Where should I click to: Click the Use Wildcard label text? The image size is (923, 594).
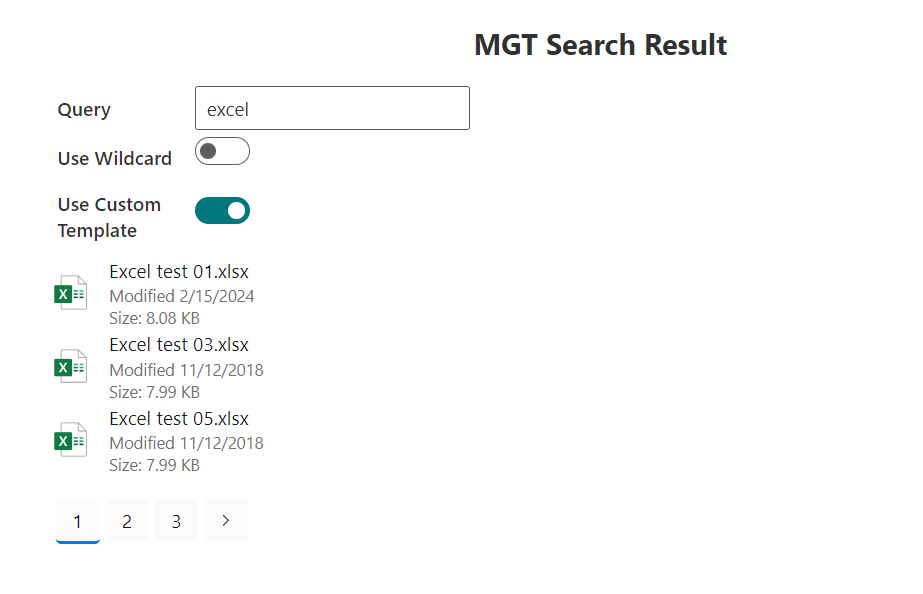tap(114, 158)
